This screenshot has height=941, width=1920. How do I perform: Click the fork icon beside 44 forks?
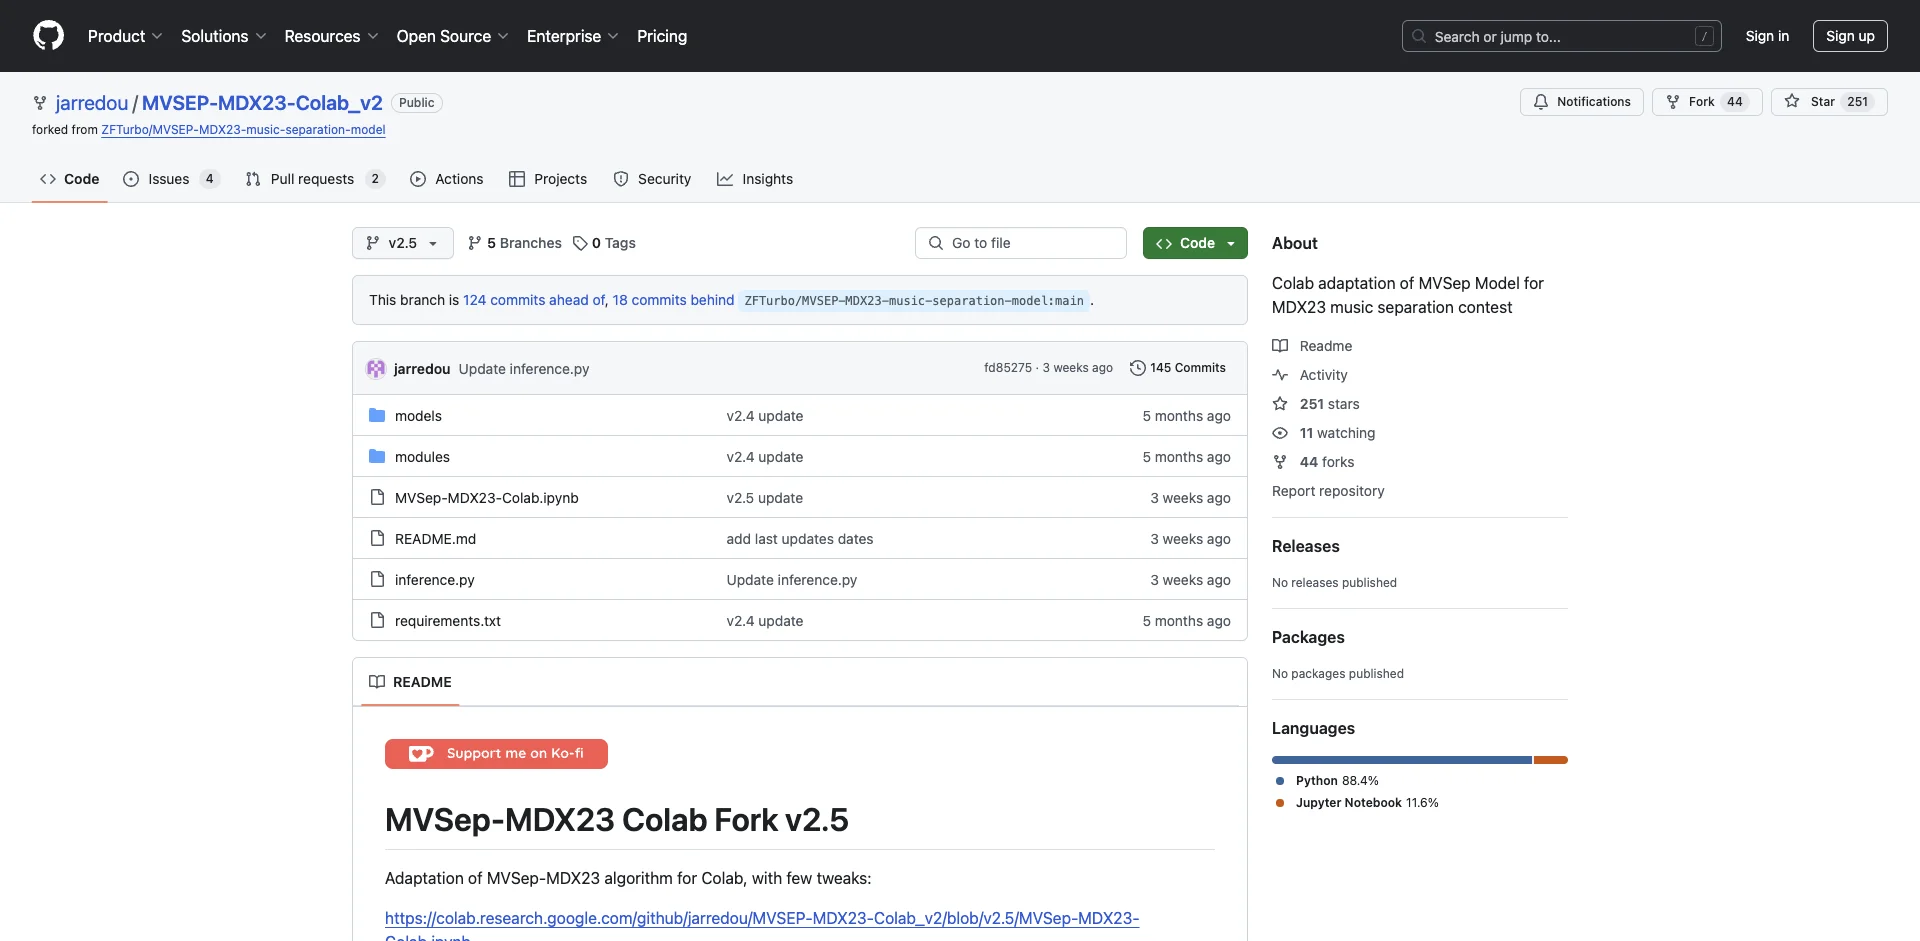(1280, 462)
